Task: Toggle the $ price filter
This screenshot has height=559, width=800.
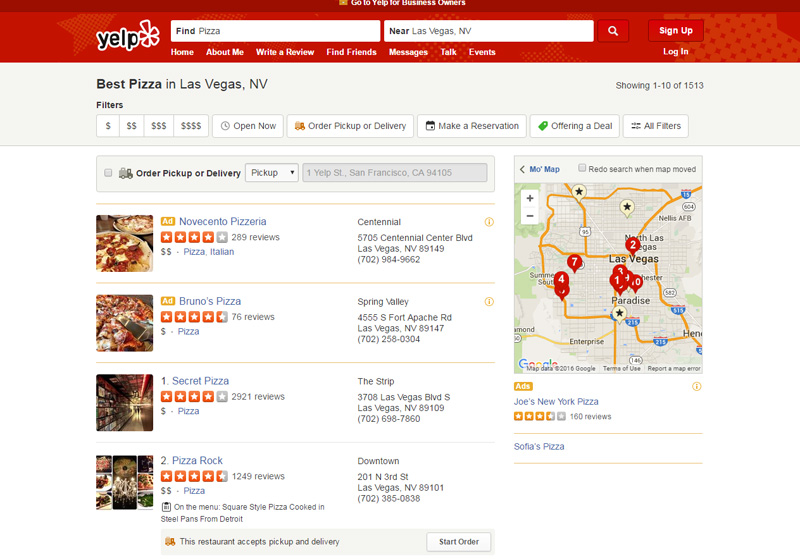Action: 108,126
